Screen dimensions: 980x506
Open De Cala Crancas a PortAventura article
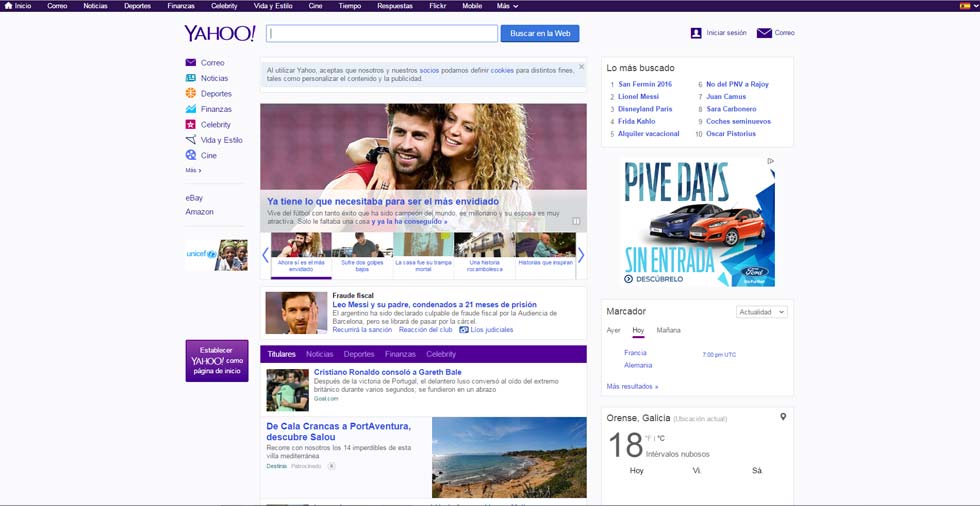point(338,431)
